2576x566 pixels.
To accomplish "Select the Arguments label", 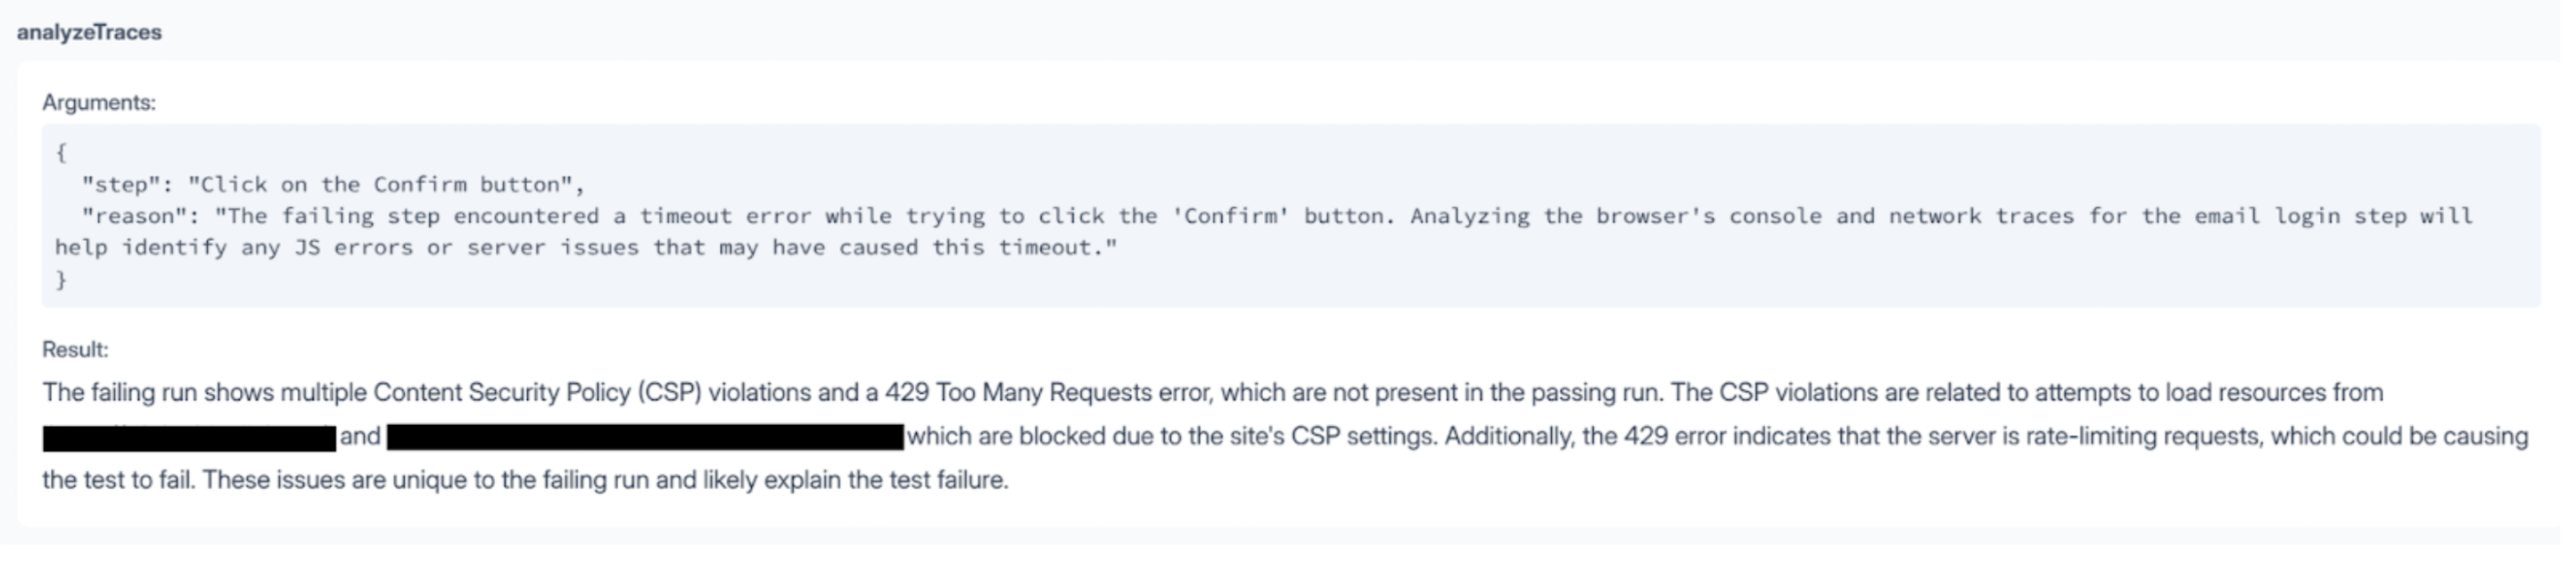I will click(99, 103).
